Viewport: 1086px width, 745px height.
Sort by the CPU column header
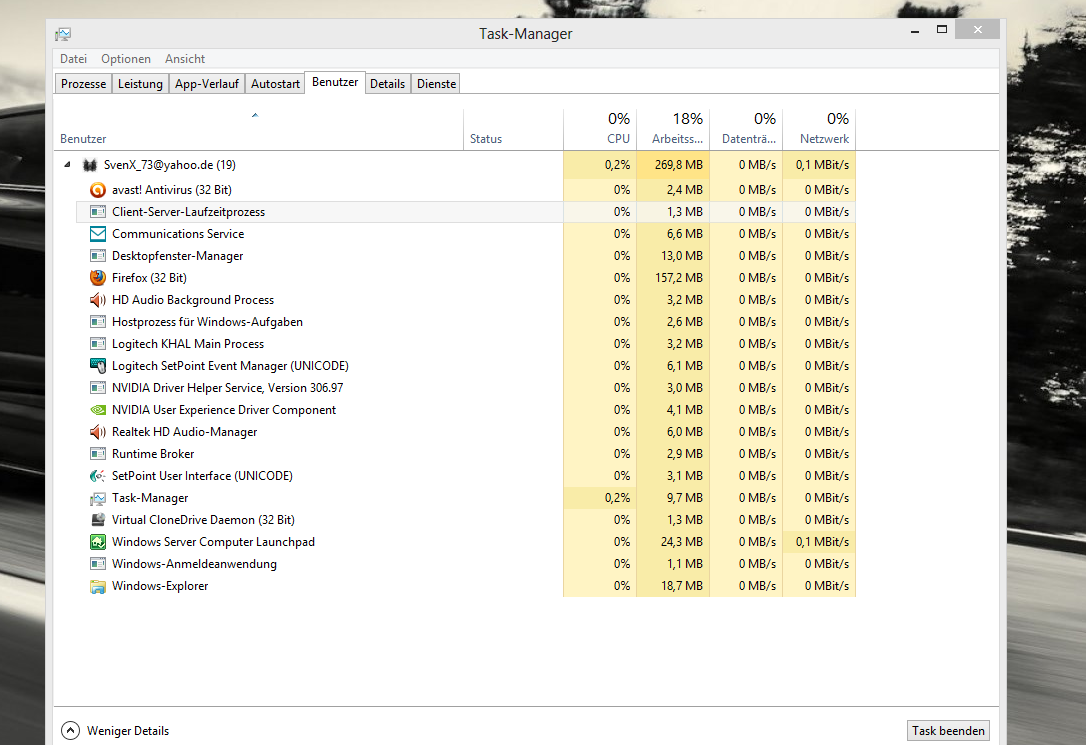click(600, 129)
